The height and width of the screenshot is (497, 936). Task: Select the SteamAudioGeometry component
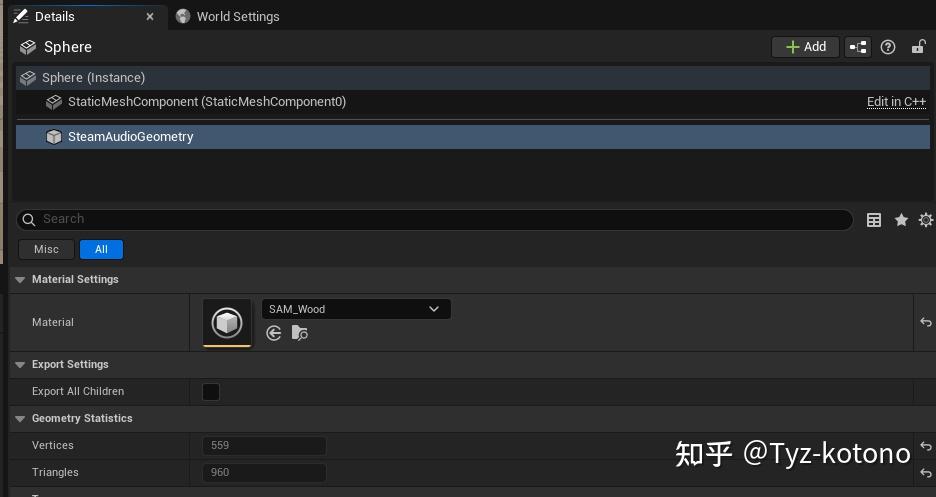coord(473,137)
